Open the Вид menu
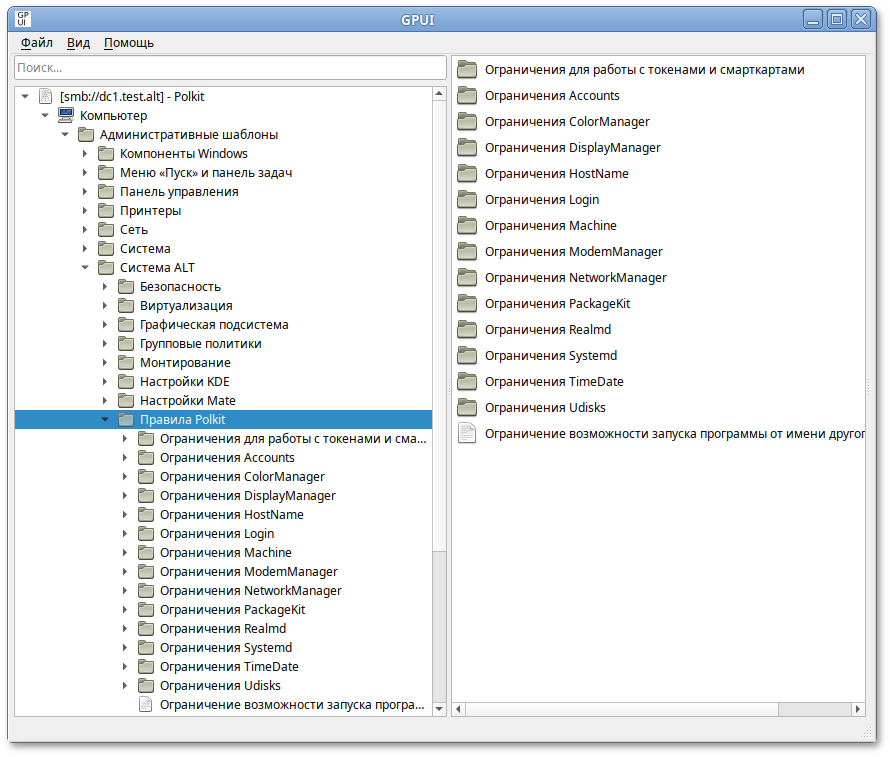890x757 pixels. 79,43
